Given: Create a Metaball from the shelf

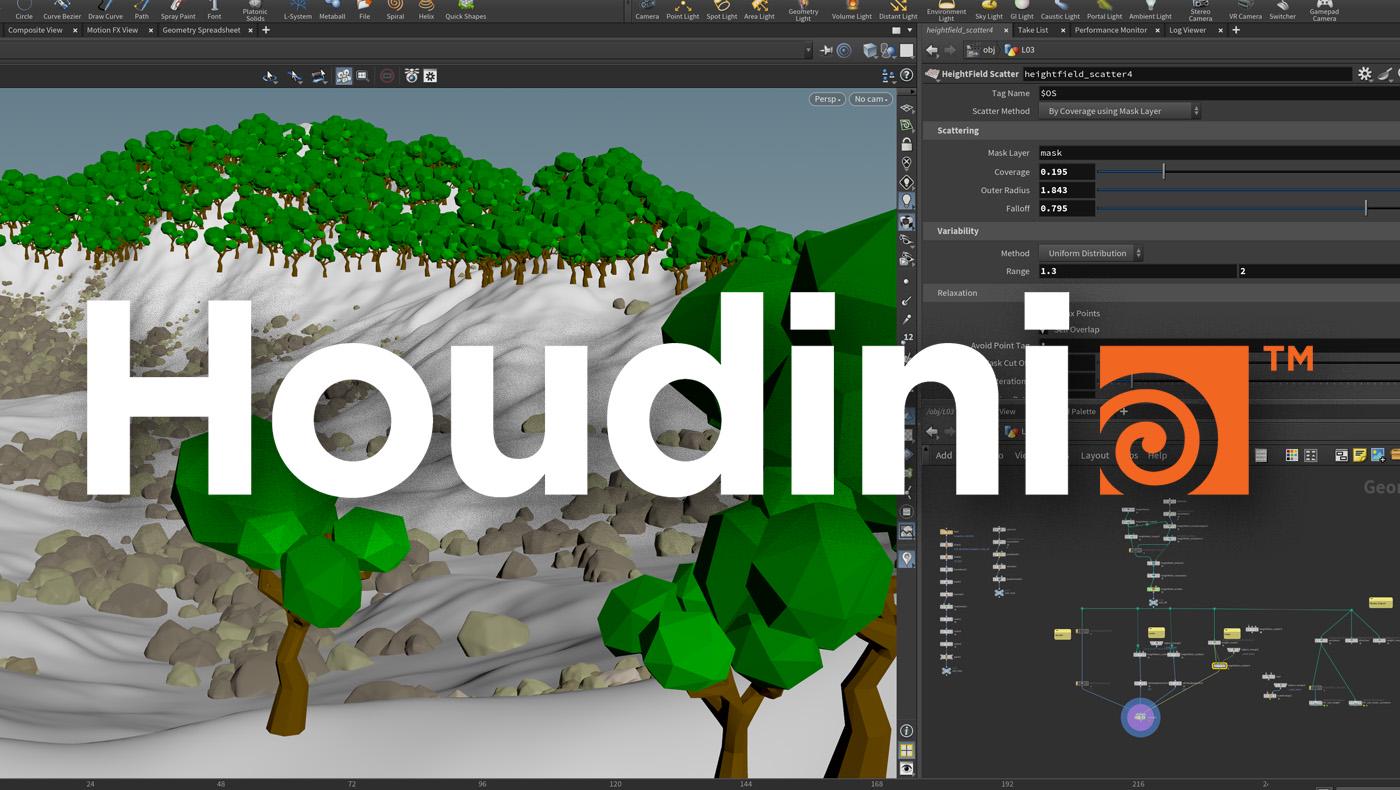Looking at the screenshot, I should [332, 10].
